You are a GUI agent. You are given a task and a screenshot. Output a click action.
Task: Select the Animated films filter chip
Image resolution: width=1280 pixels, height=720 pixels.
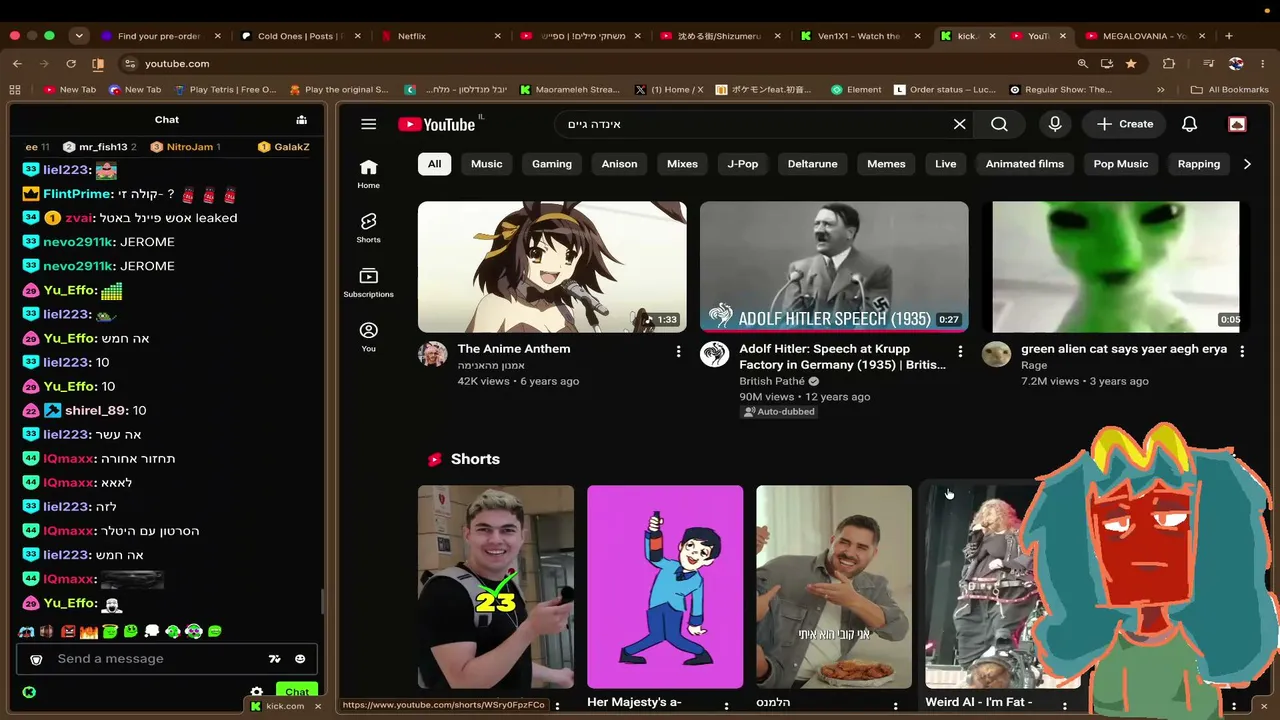click(x=1025, y=164)
